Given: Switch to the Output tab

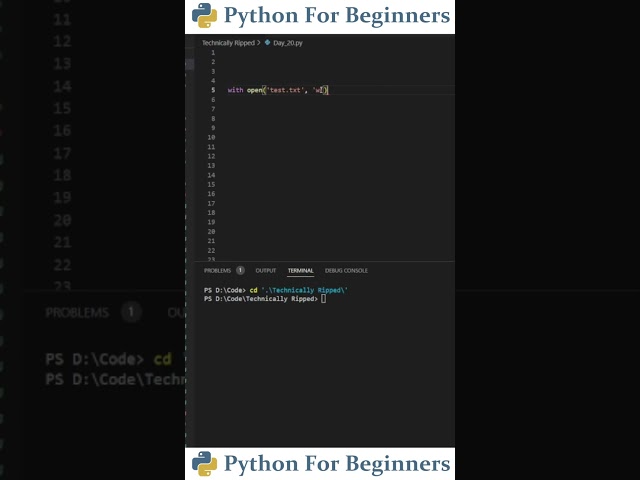Looking at the screenshot, I should point(266,271).
